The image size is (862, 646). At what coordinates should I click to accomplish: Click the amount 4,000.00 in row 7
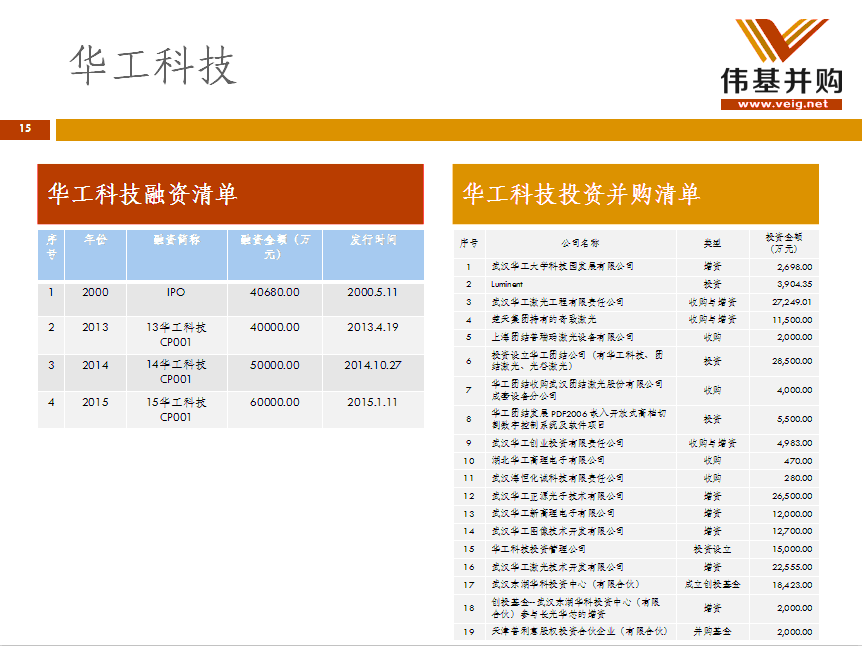794,390
